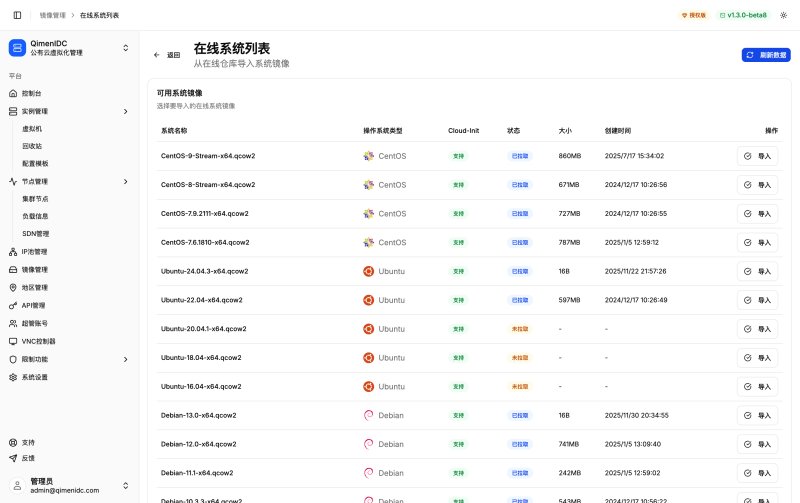This screenshot has height=503, width=800.
Task: Click the 刷新数据 refresh button
Action: point(766,55)
